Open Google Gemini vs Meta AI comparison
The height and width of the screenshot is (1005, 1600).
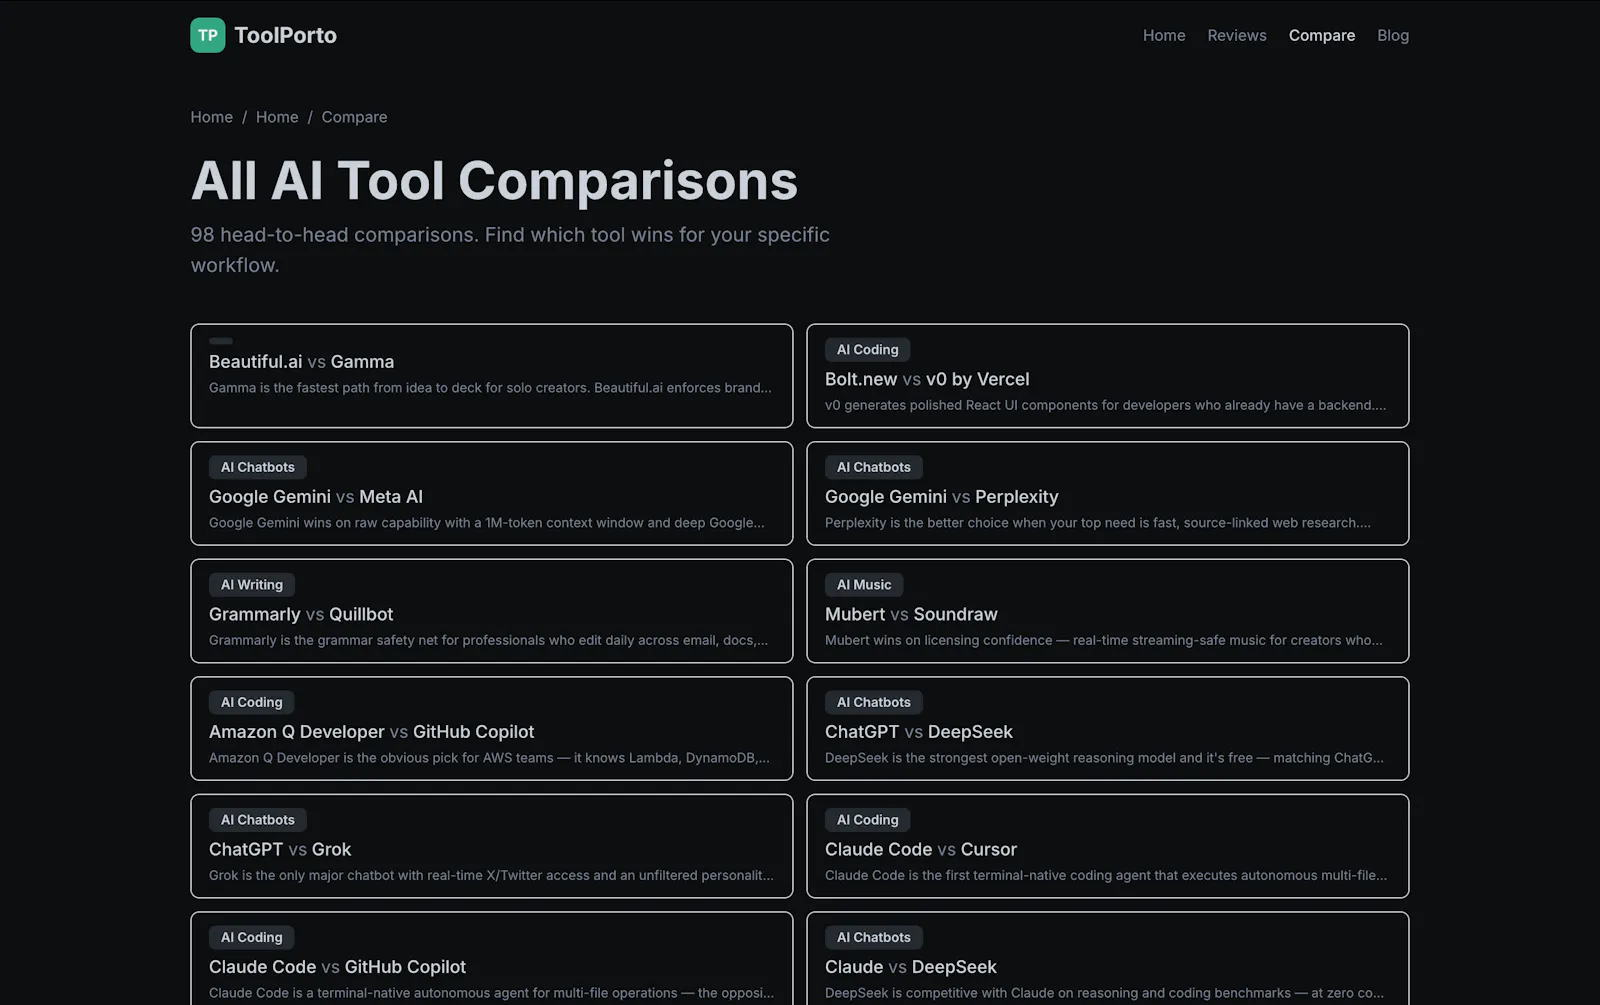click(492, 493)
